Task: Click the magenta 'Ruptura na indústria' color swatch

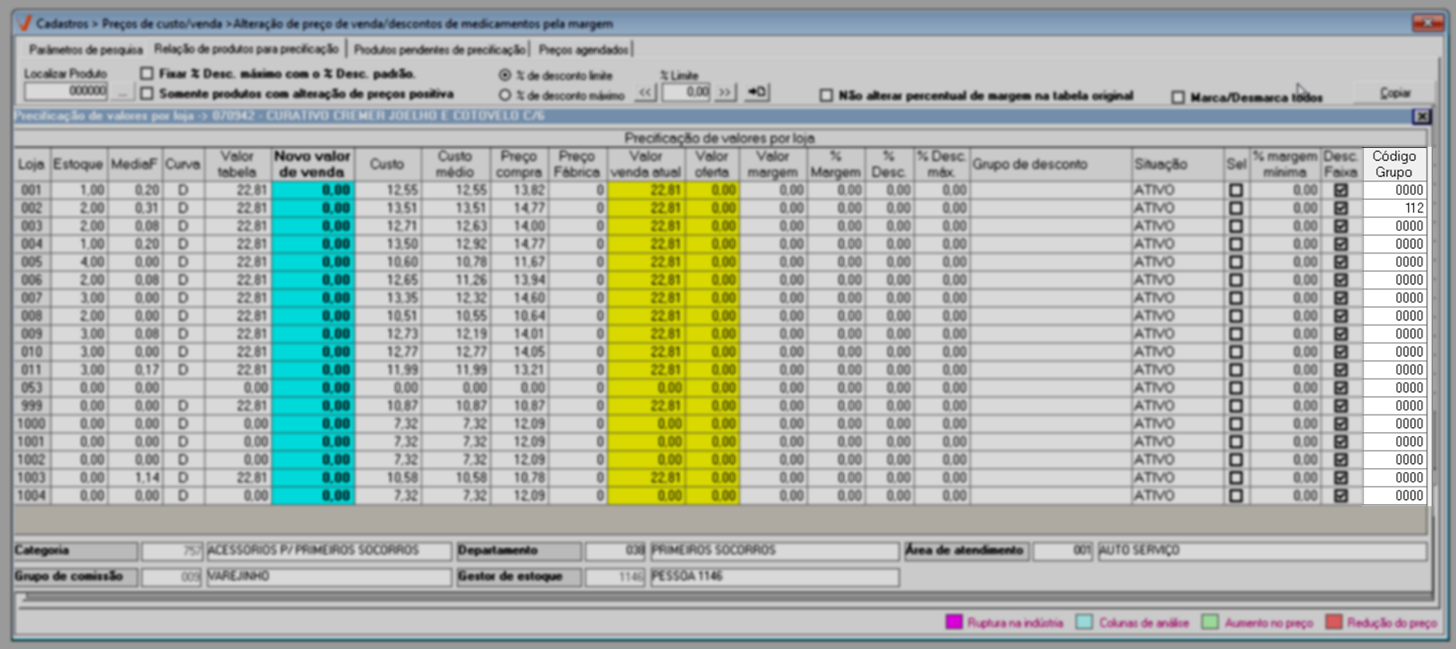Action: pyautogui.click(x=953, y=622)
